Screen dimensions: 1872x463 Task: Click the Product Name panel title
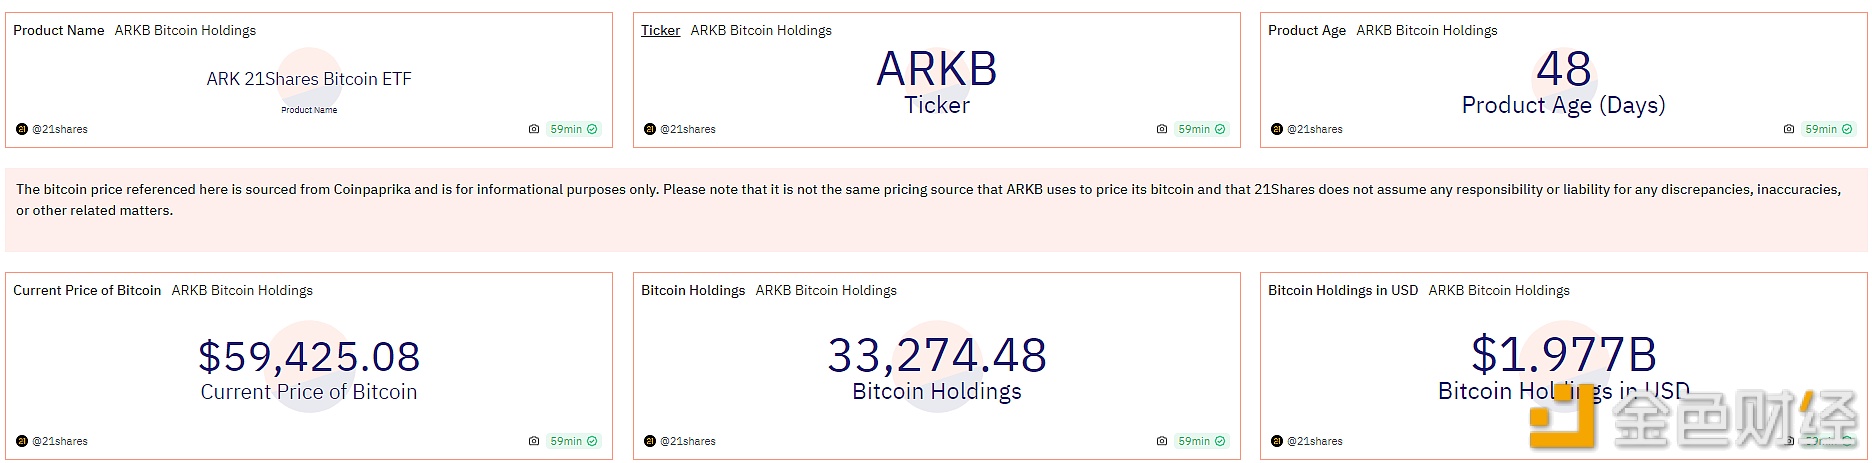(x=59, y=31)
